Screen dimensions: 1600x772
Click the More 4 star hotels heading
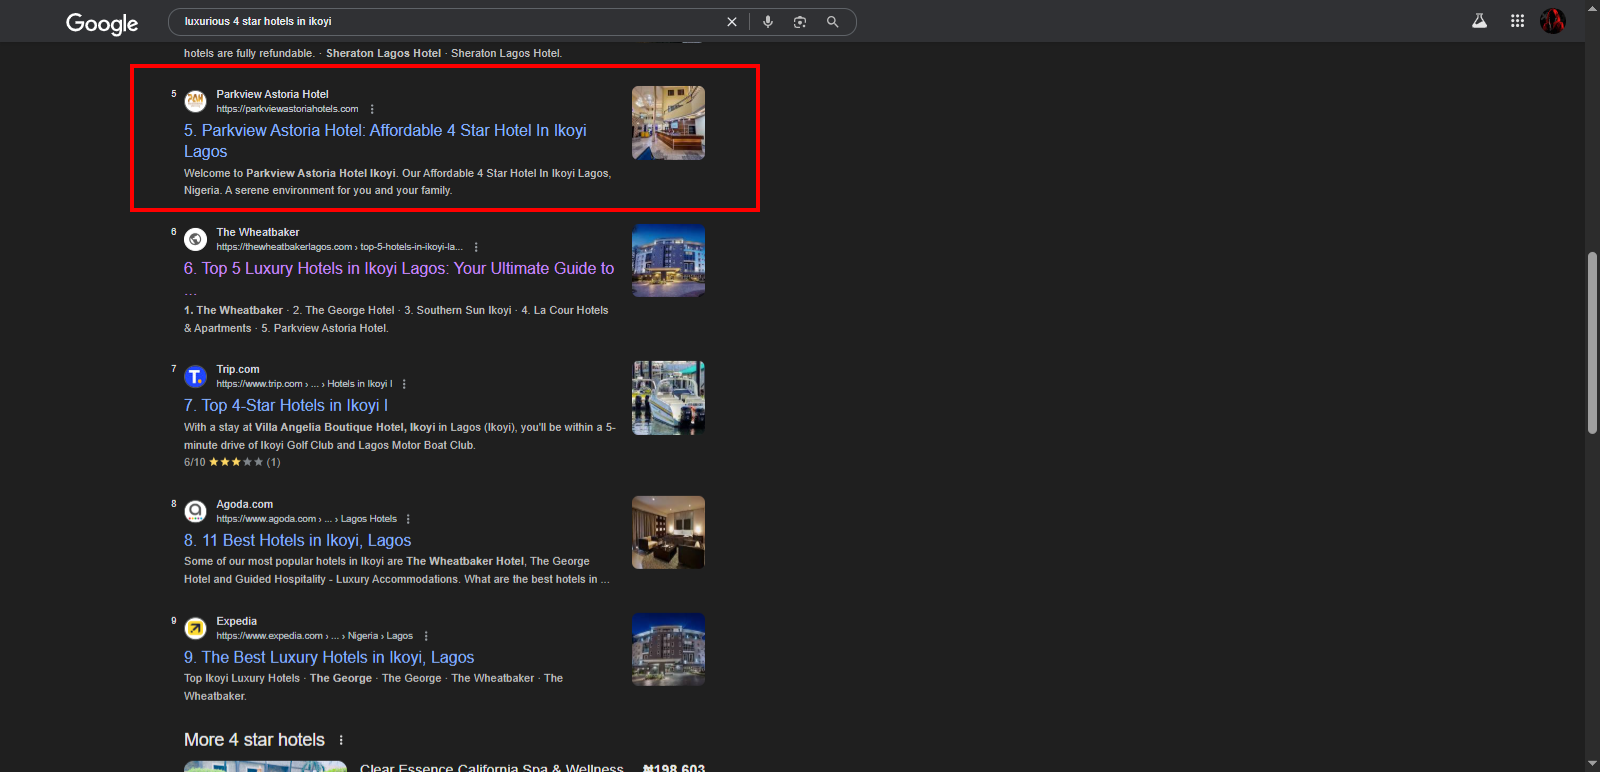254,740
